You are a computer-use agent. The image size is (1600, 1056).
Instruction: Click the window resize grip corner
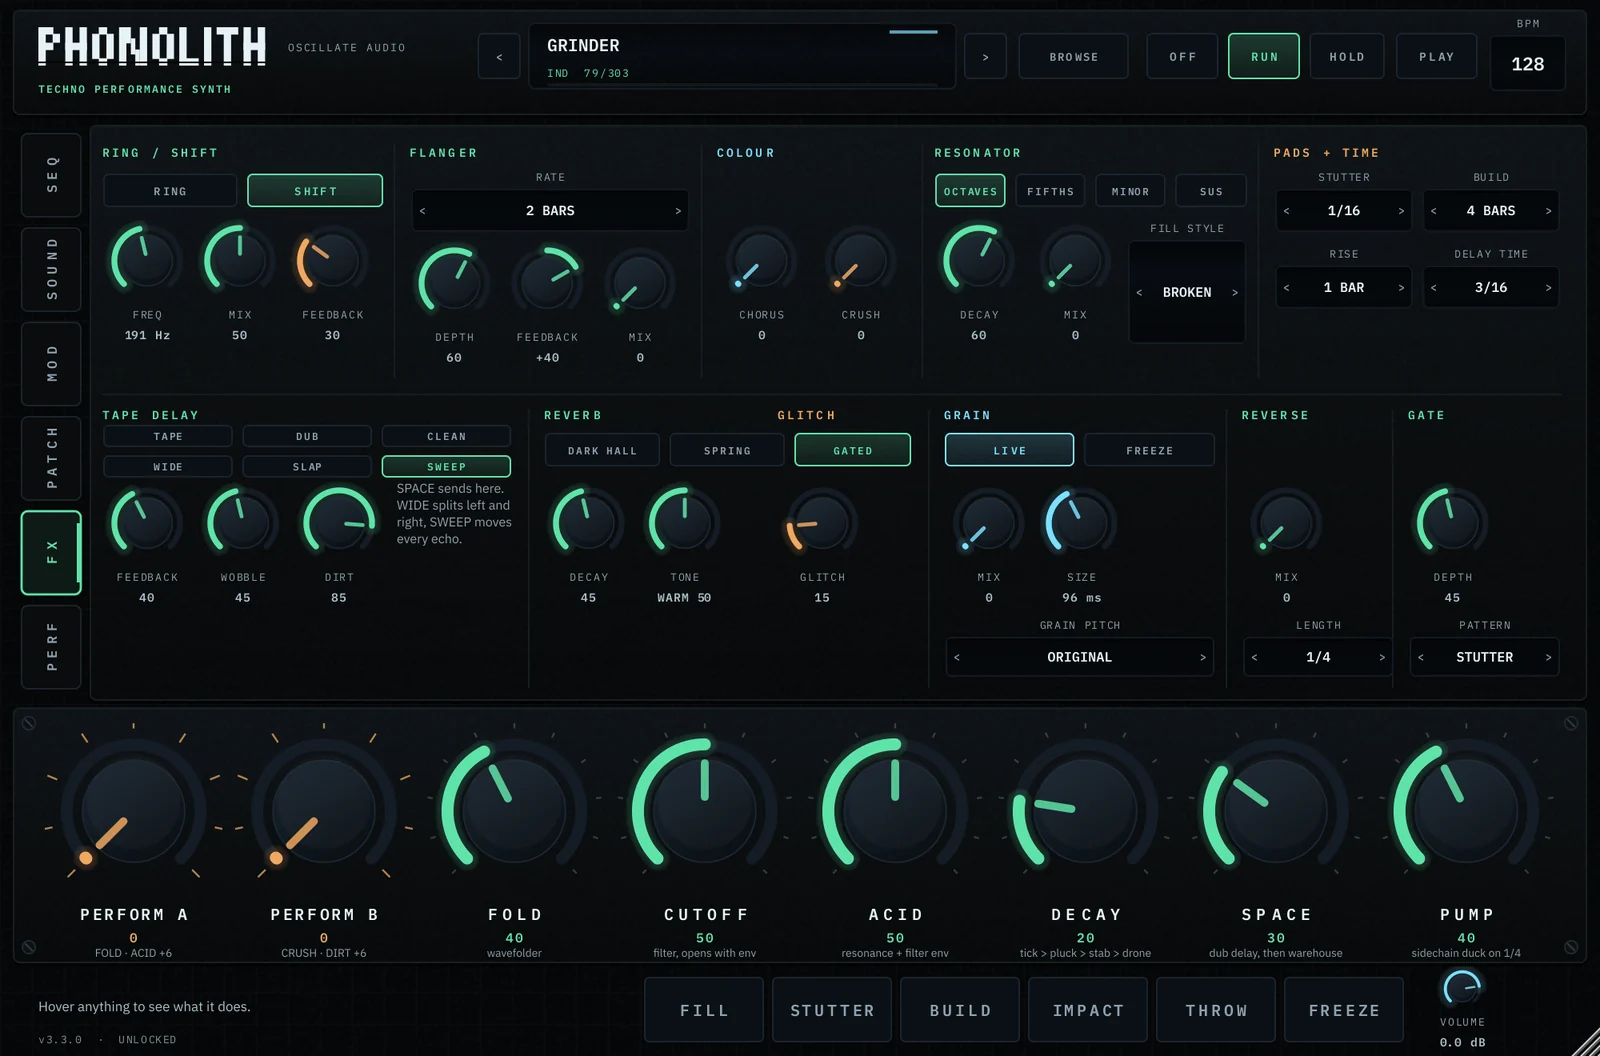[1587, 1043]
